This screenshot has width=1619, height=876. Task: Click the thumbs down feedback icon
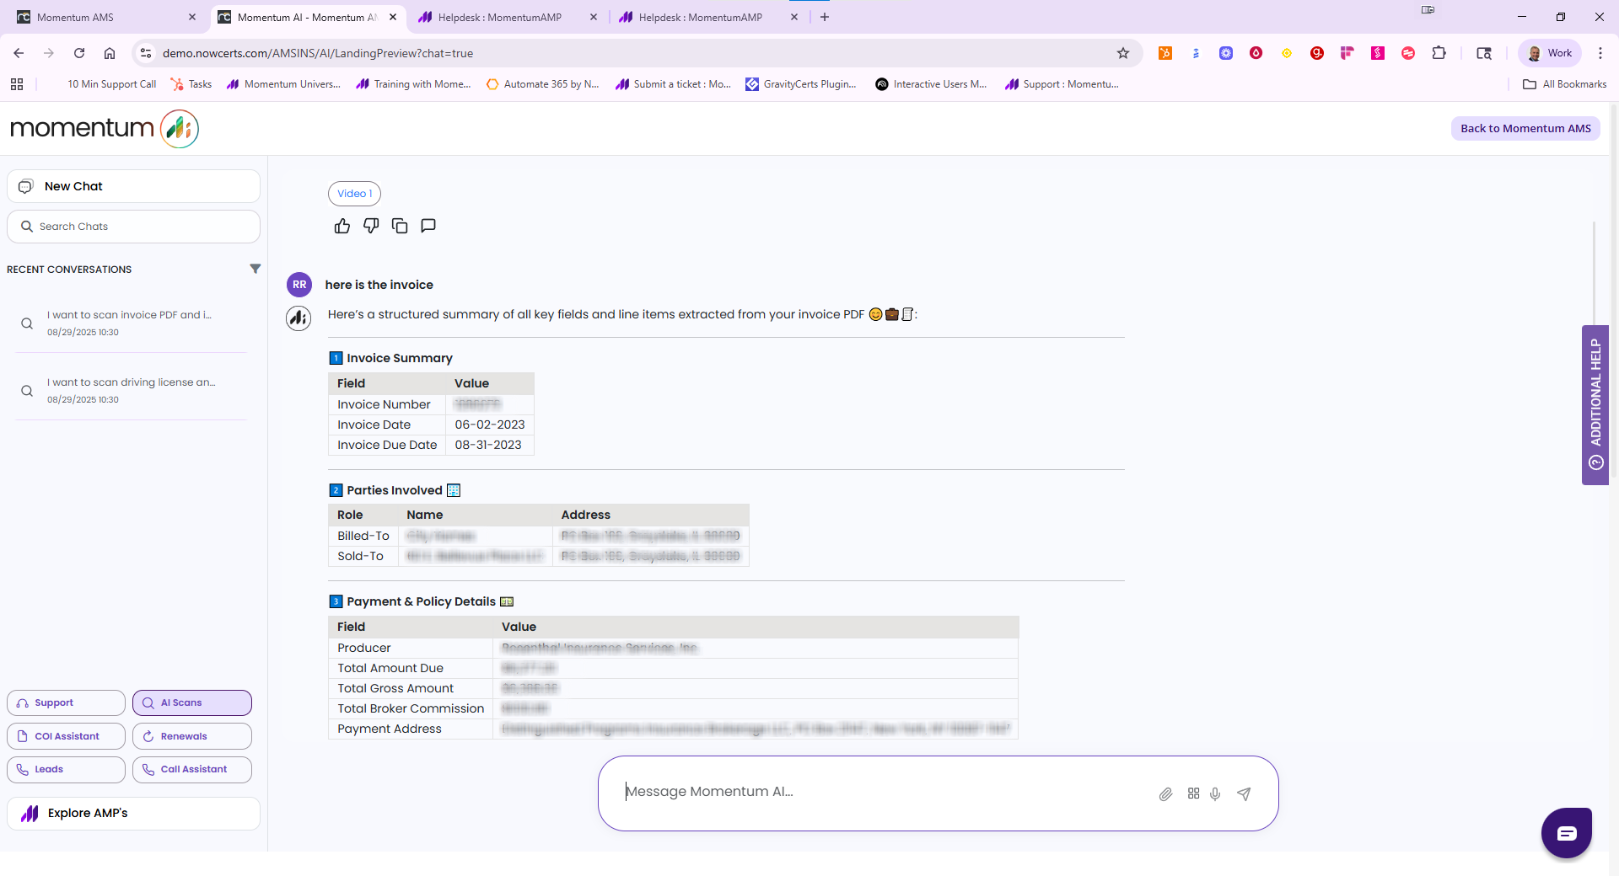coord(371,226)
